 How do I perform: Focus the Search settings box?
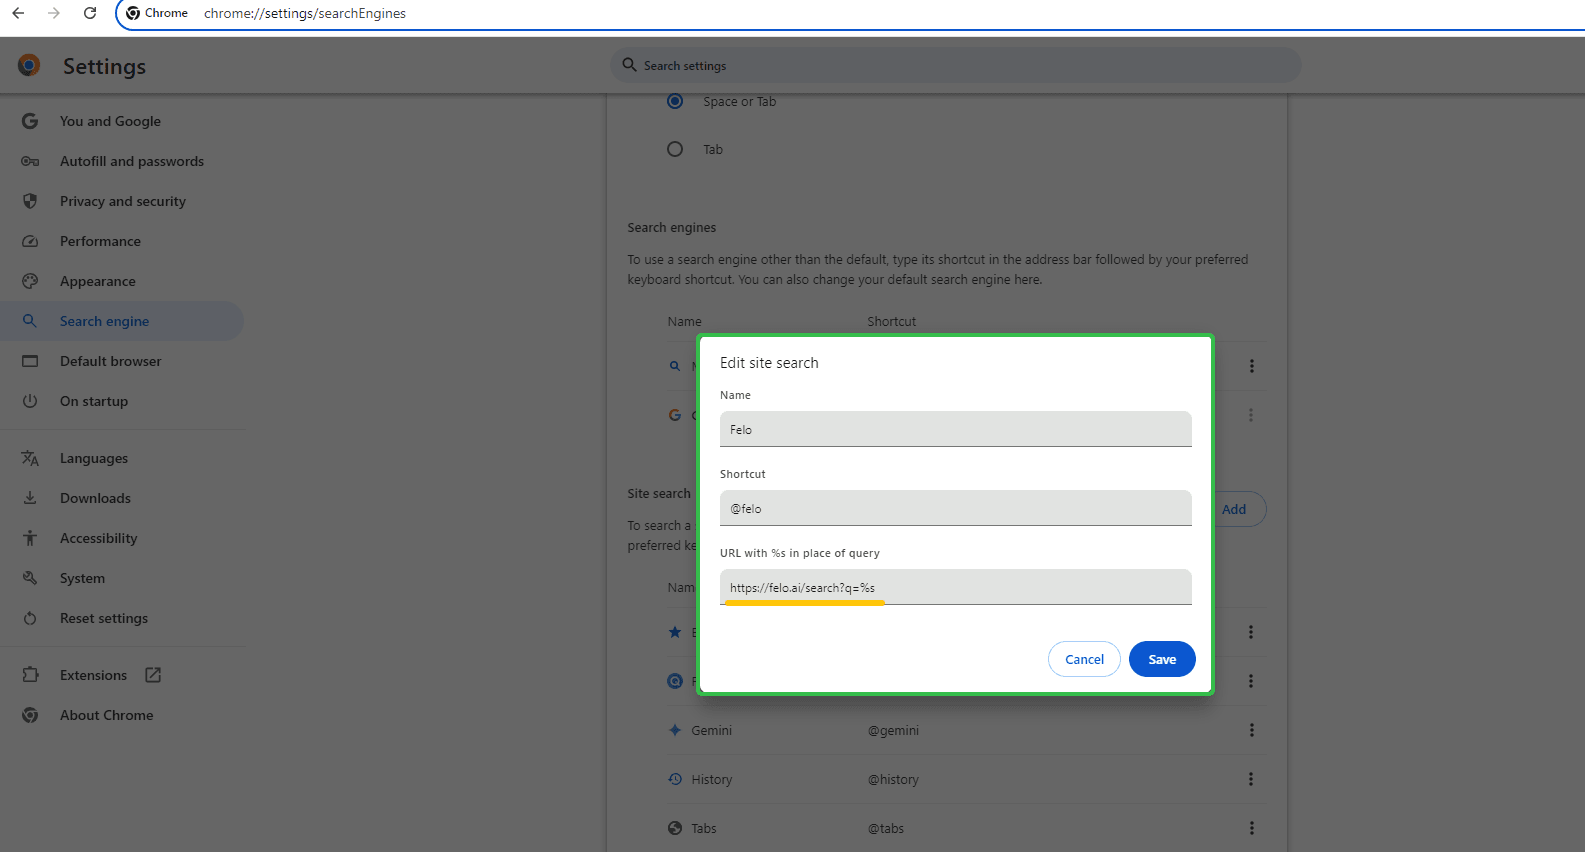click(956, 65)
